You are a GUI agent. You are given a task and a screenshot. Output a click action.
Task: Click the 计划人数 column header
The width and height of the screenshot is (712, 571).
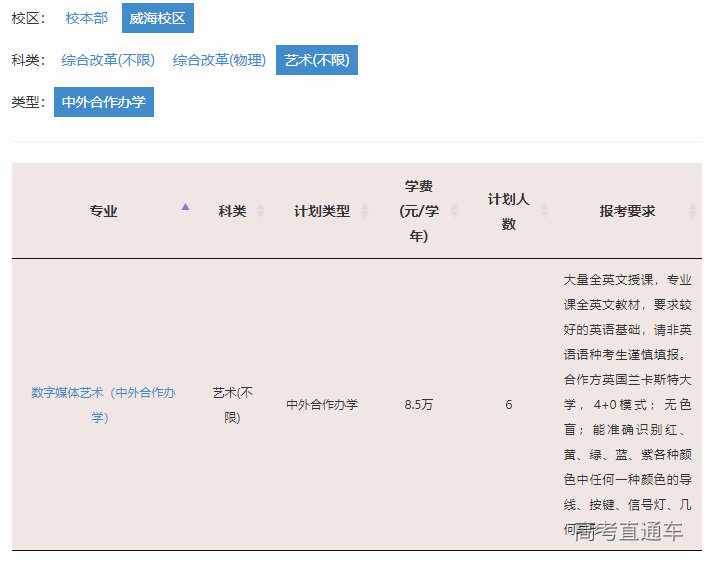tap(509, 211)
